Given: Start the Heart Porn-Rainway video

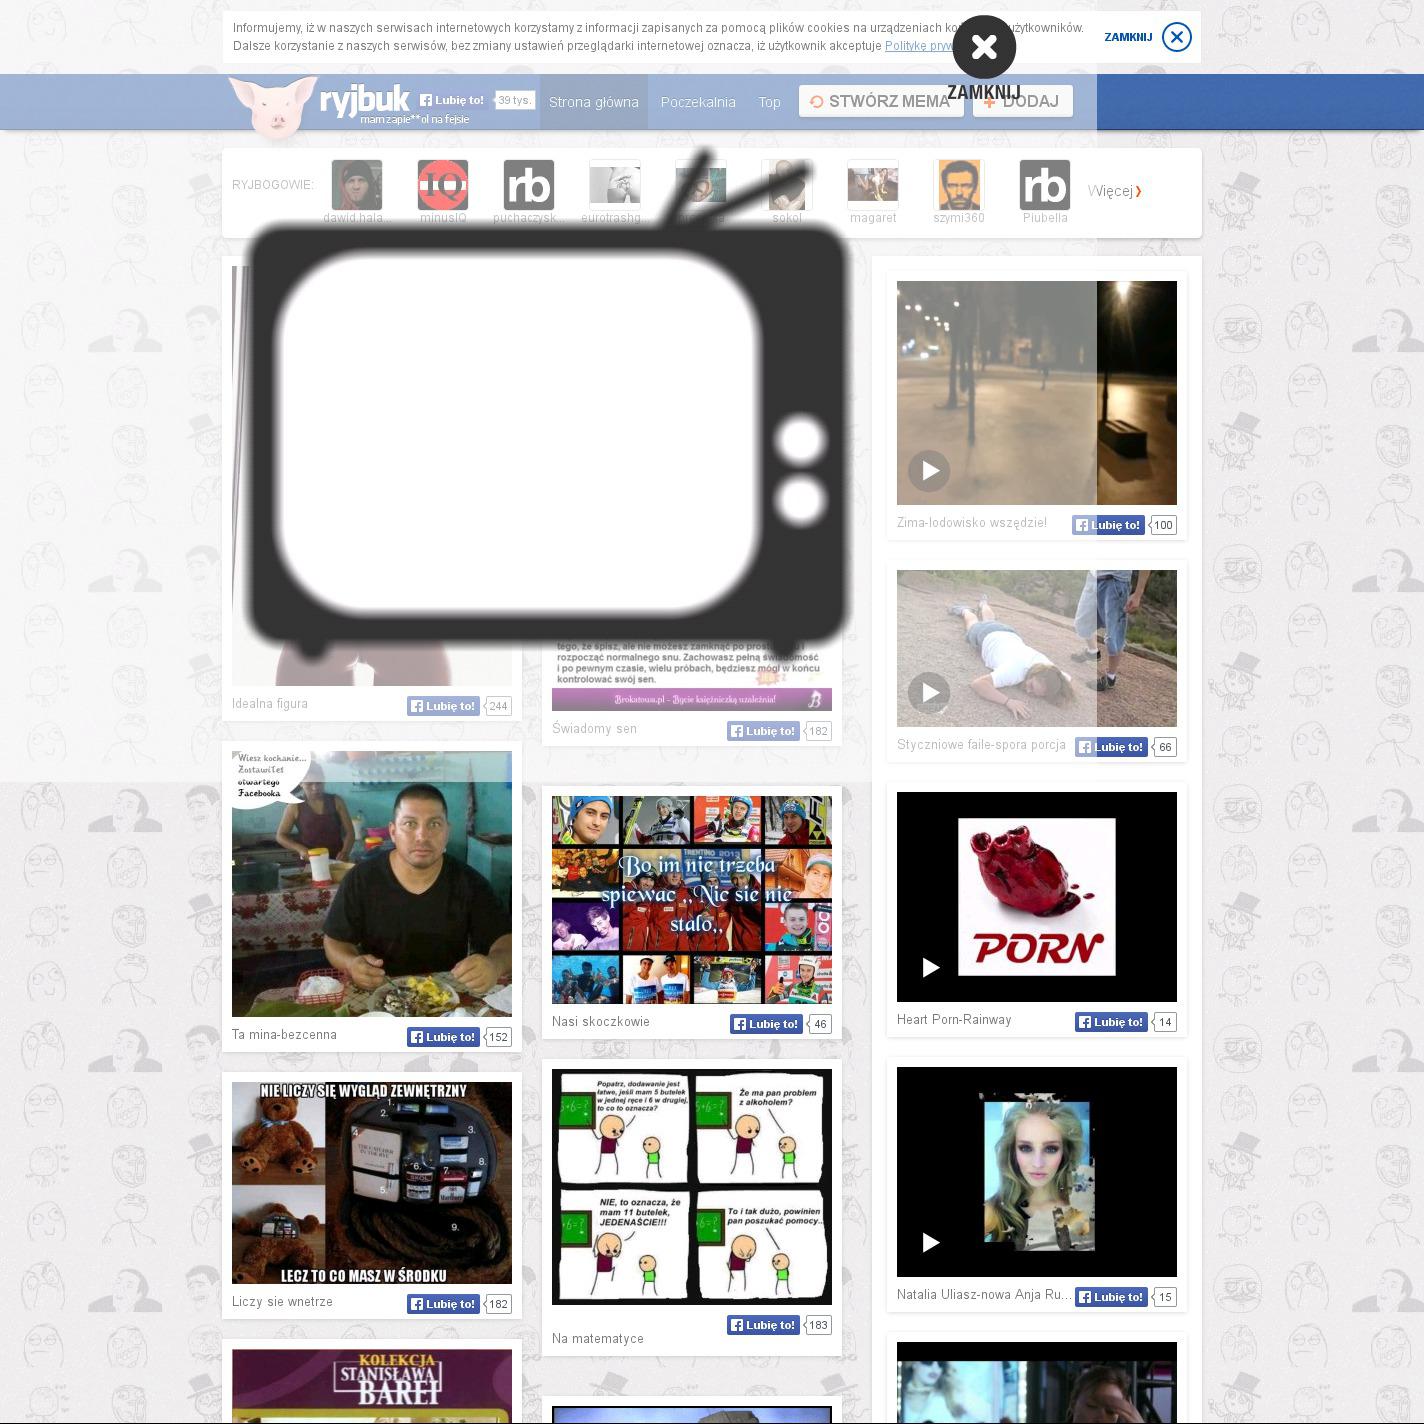Looking at the screenshot, I should [x=930, y=967].
